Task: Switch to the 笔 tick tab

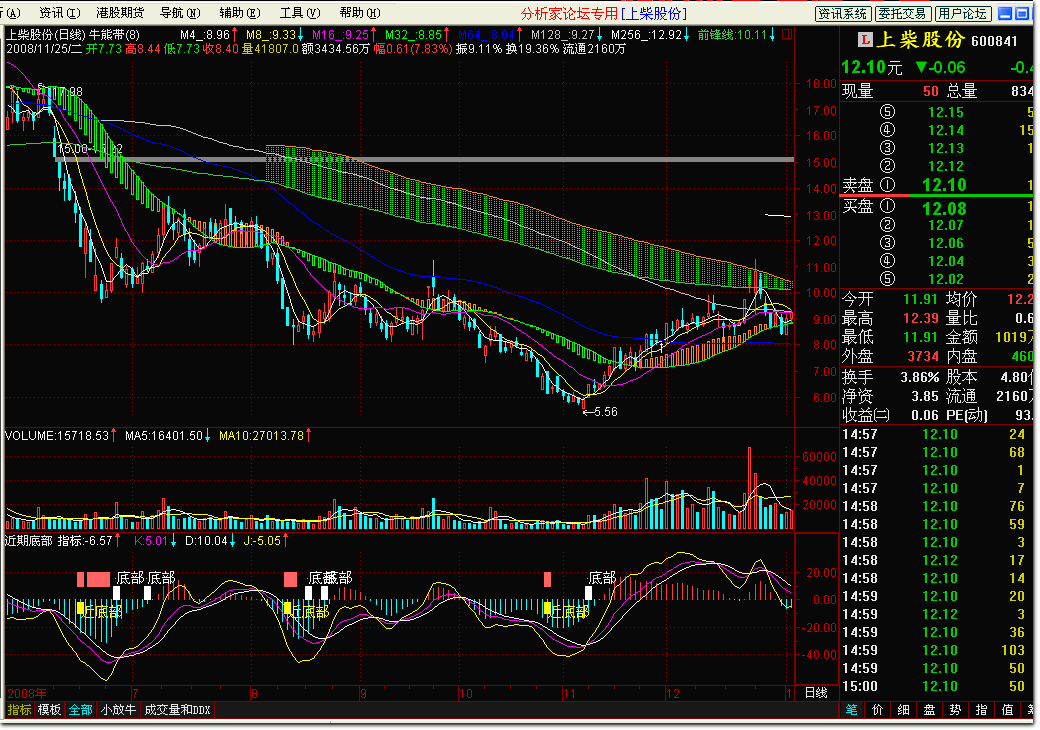Action: point(852,710)
